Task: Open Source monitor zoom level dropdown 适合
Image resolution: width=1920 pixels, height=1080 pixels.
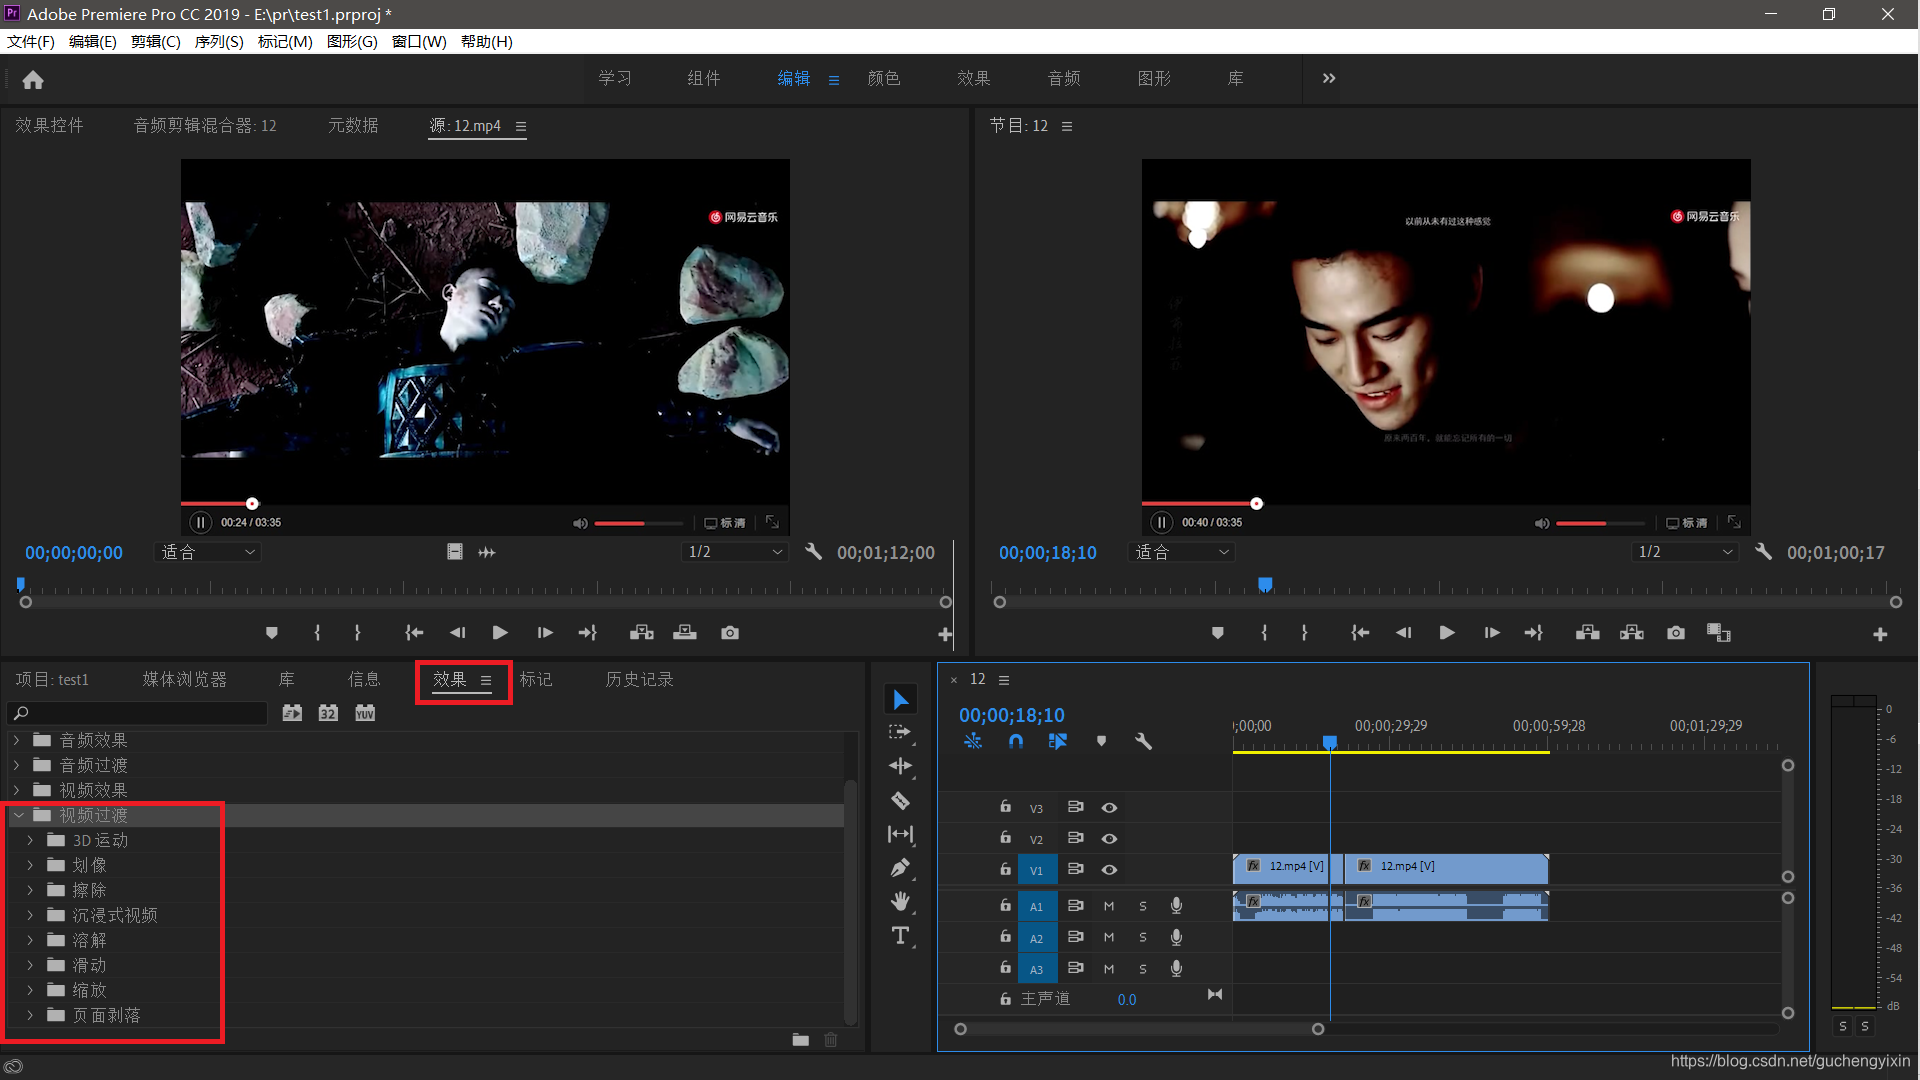Action: pyautogui.click(x=207, y=552)
